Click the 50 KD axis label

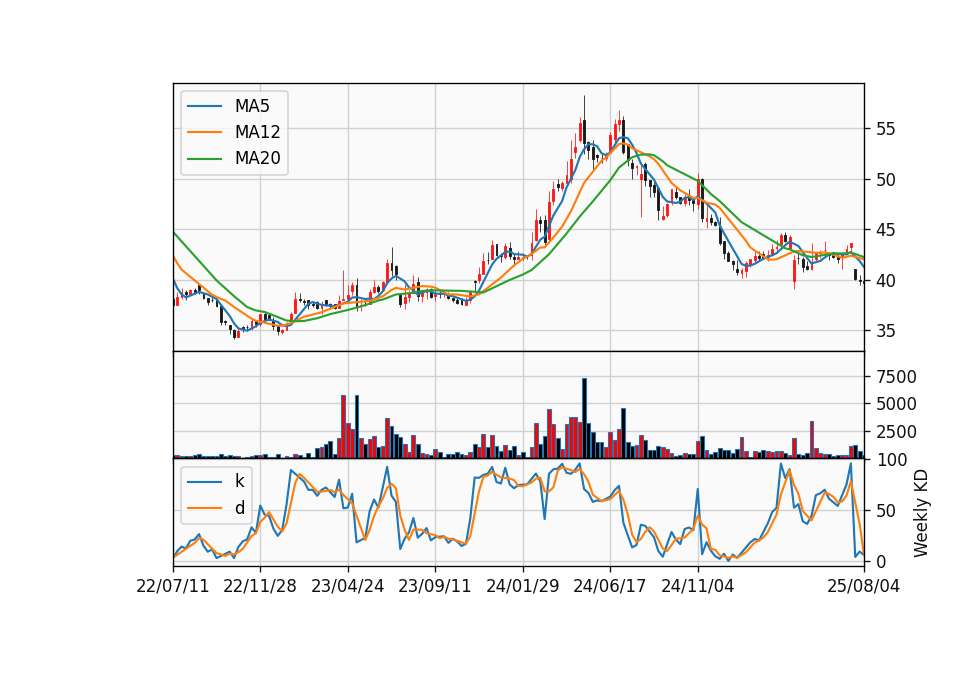pos(886,511)
